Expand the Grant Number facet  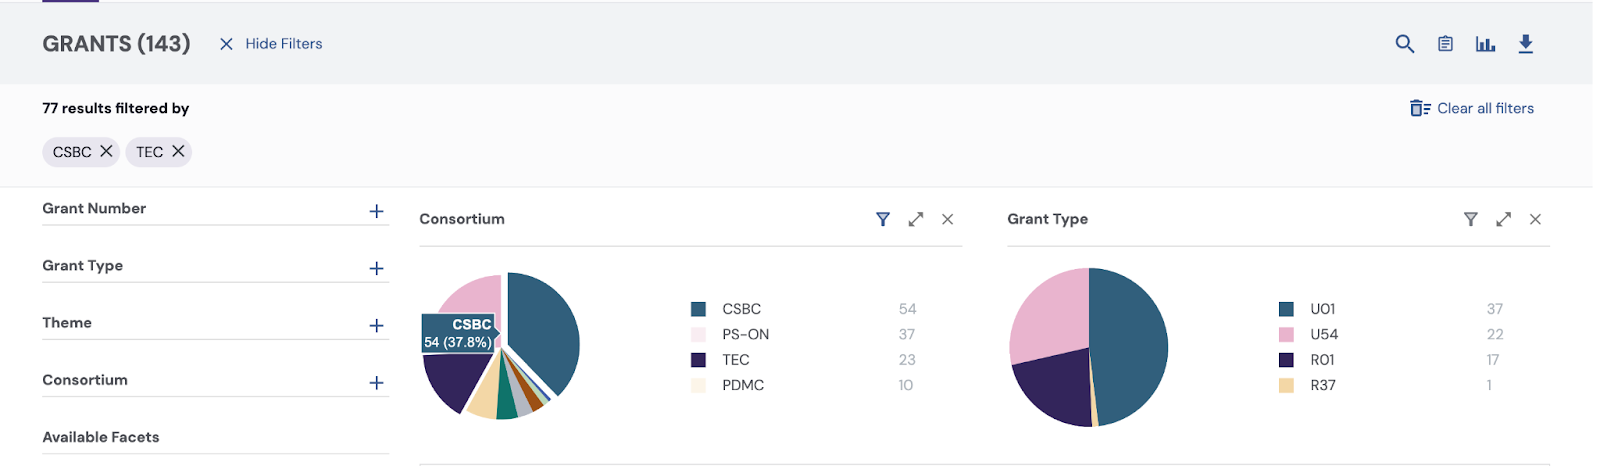tap(376, 211)
